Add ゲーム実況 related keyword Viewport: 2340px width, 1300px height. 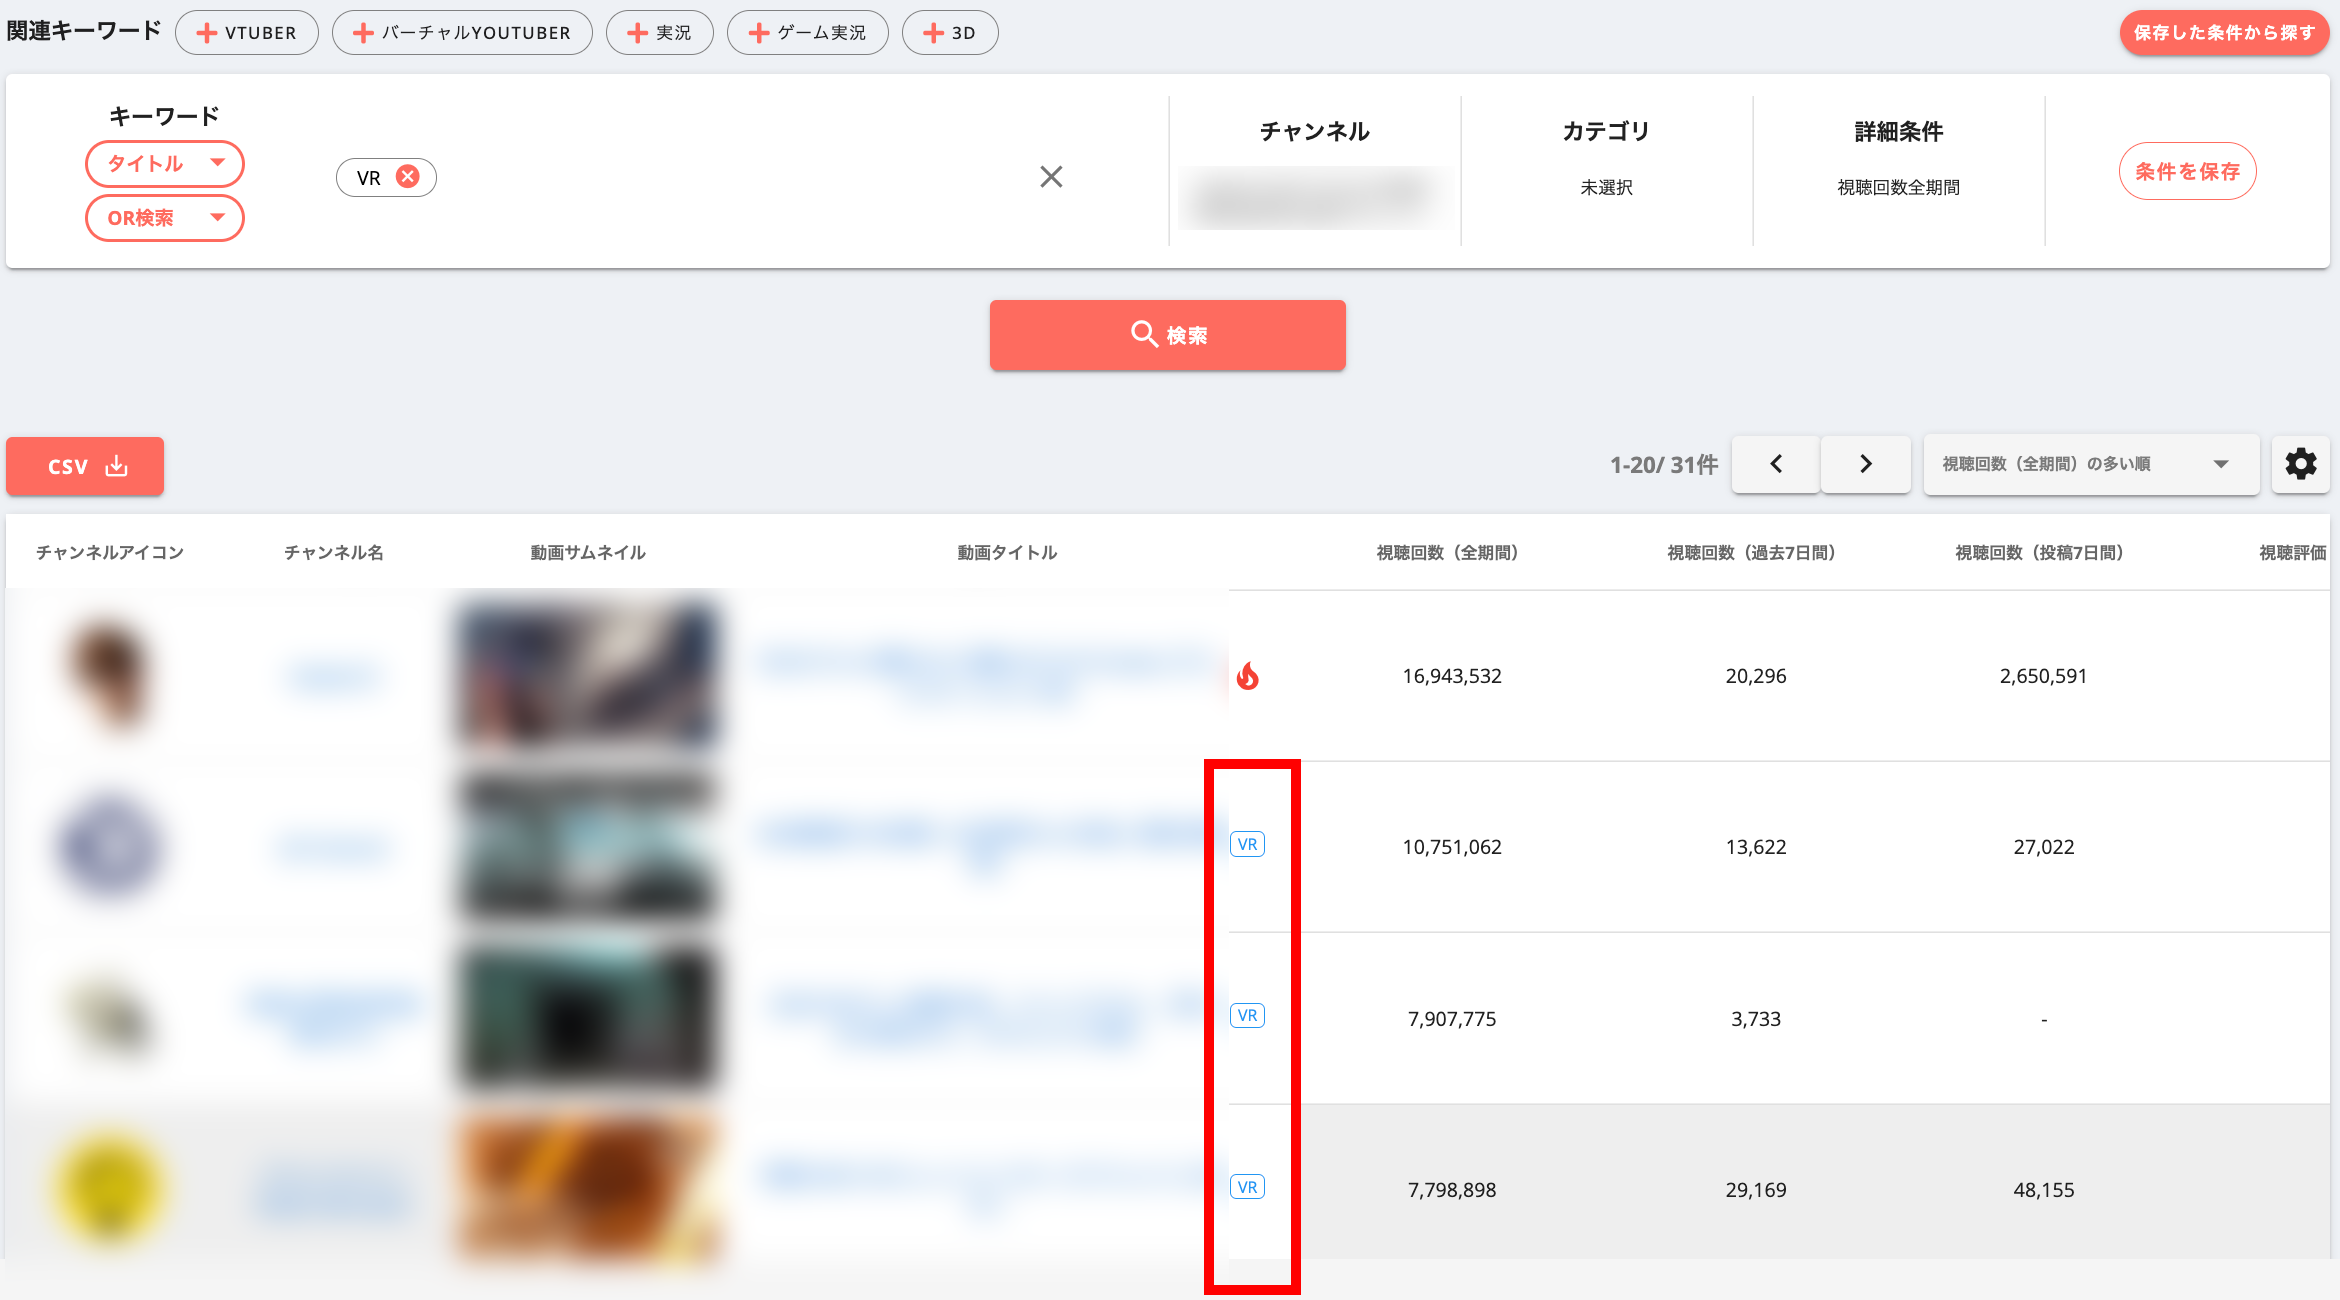pos(807,33)
